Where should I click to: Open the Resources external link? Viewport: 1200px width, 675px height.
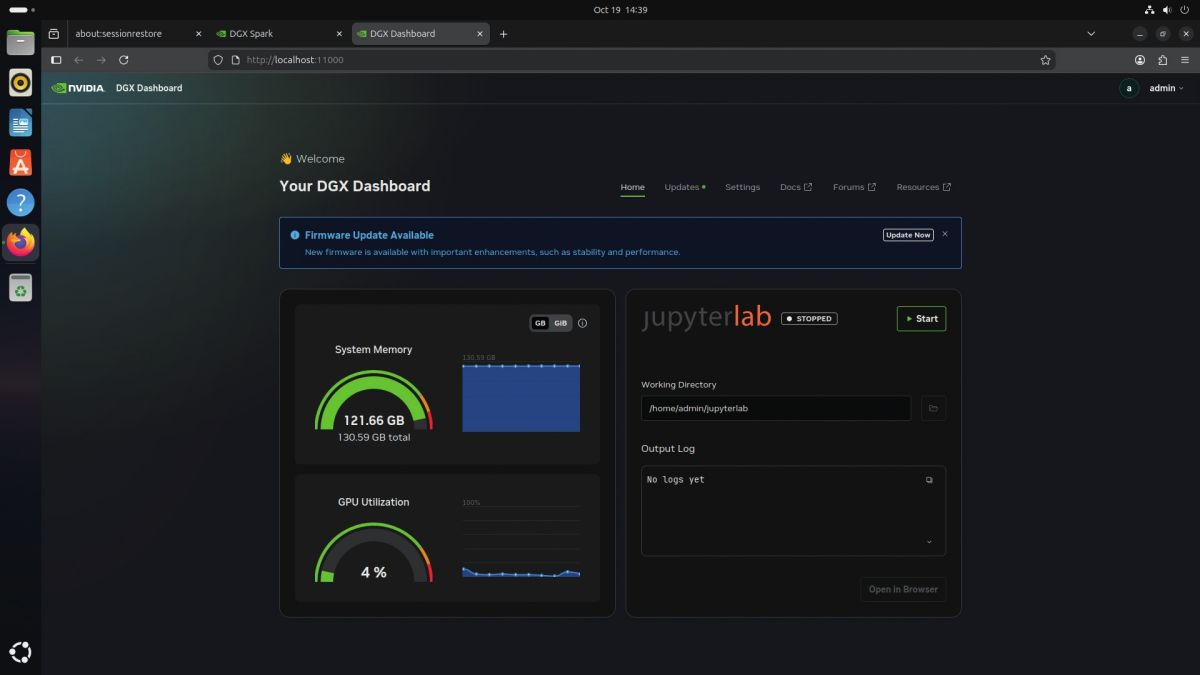pyautogui.click(x=923, y=187)
